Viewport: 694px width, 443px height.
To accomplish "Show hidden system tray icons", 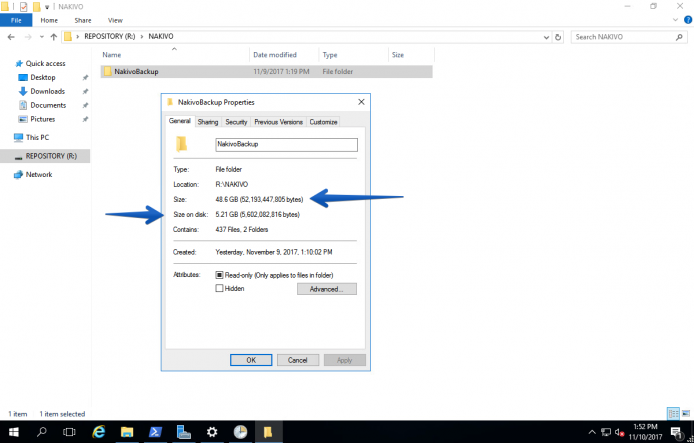I will pos(592,432).
